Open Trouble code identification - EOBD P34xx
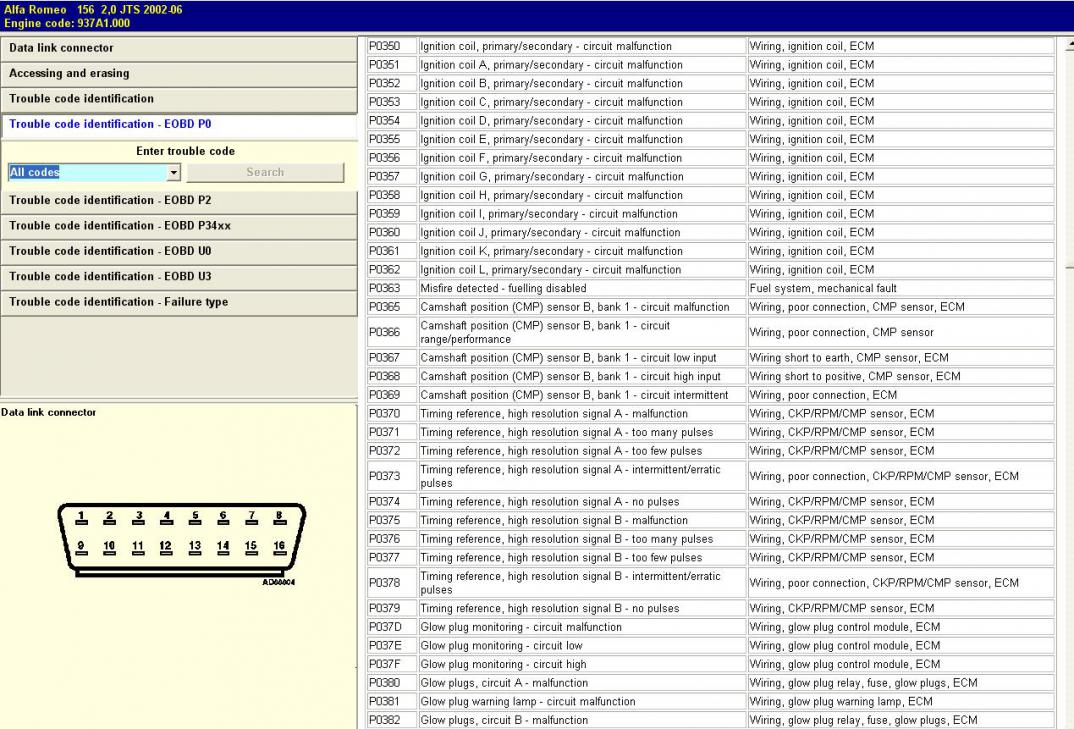 point(179,226)
